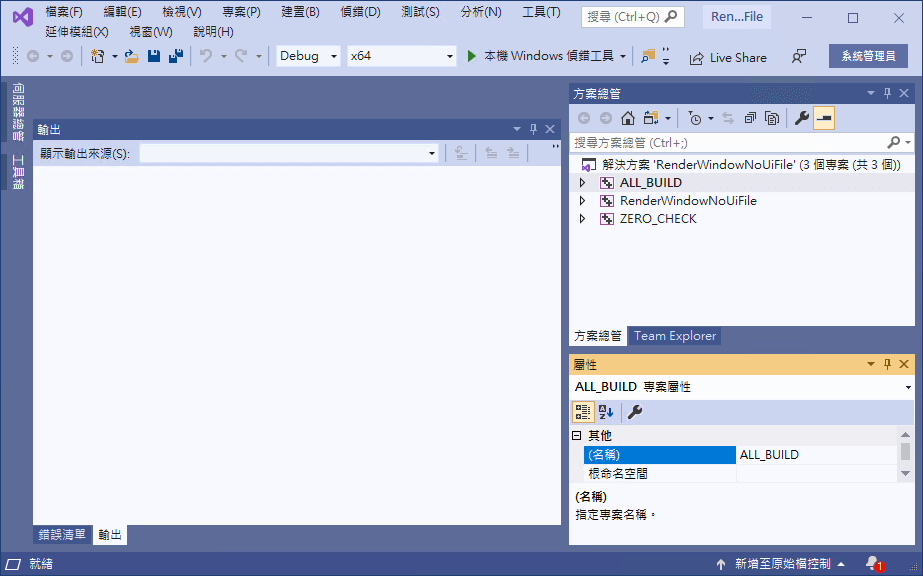This screenshot has height=576, width=923.
Task: Toggle the Preview Selected Items button
Action: [x=824, y=118]
